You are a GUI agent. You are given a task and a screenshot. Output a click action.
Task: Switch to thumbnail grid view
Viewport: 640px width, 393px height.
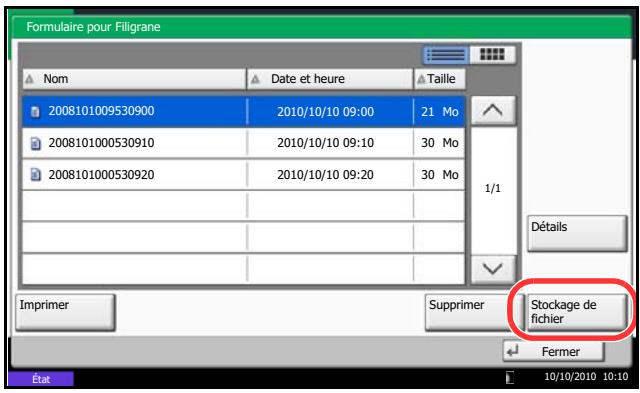tap(493, 55)
